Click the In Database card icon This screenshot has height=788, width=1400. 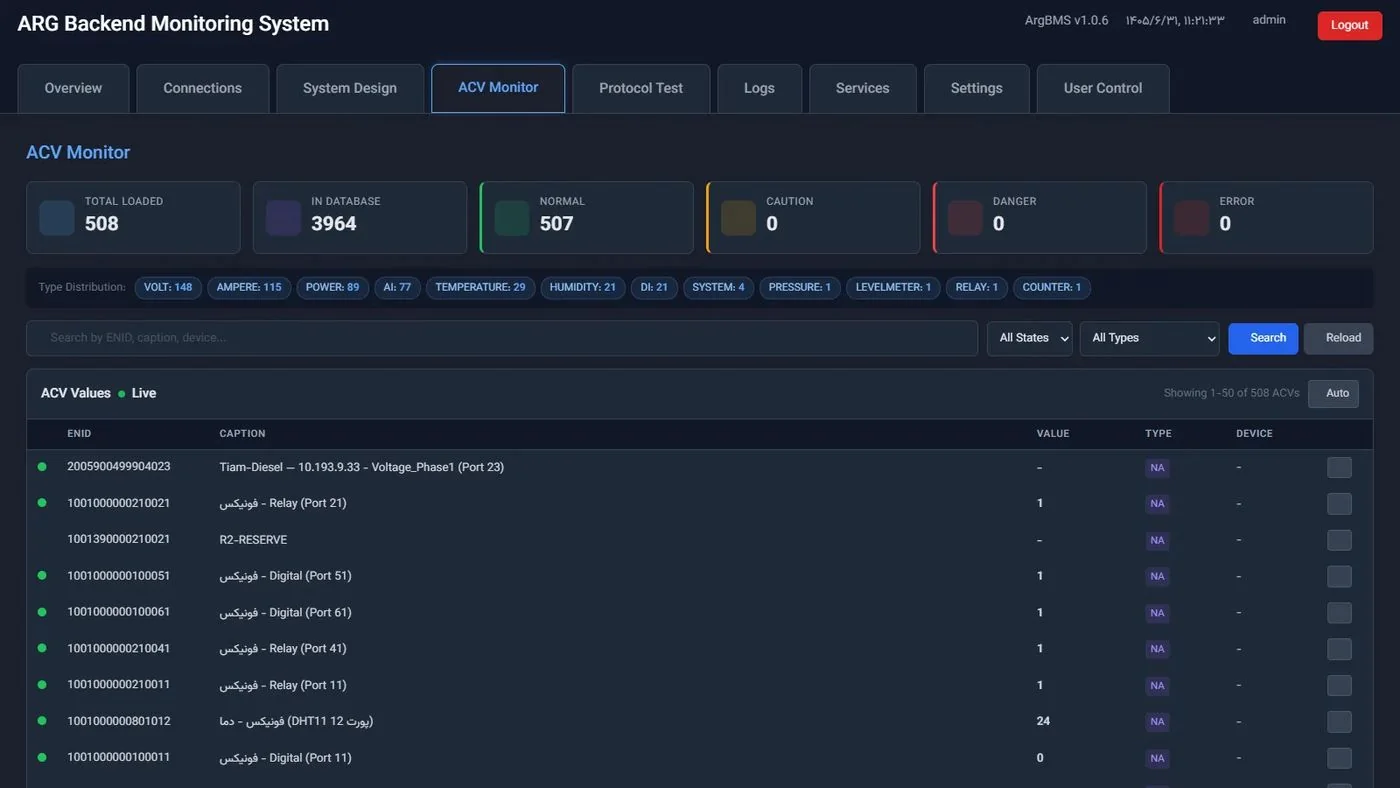coord(284,218)
